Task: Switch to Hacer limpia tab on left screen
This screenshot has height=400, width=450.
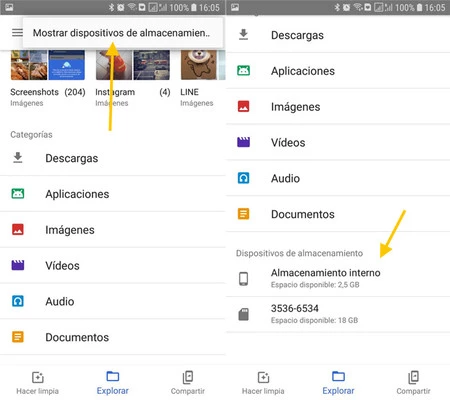Action: (37, 383)
